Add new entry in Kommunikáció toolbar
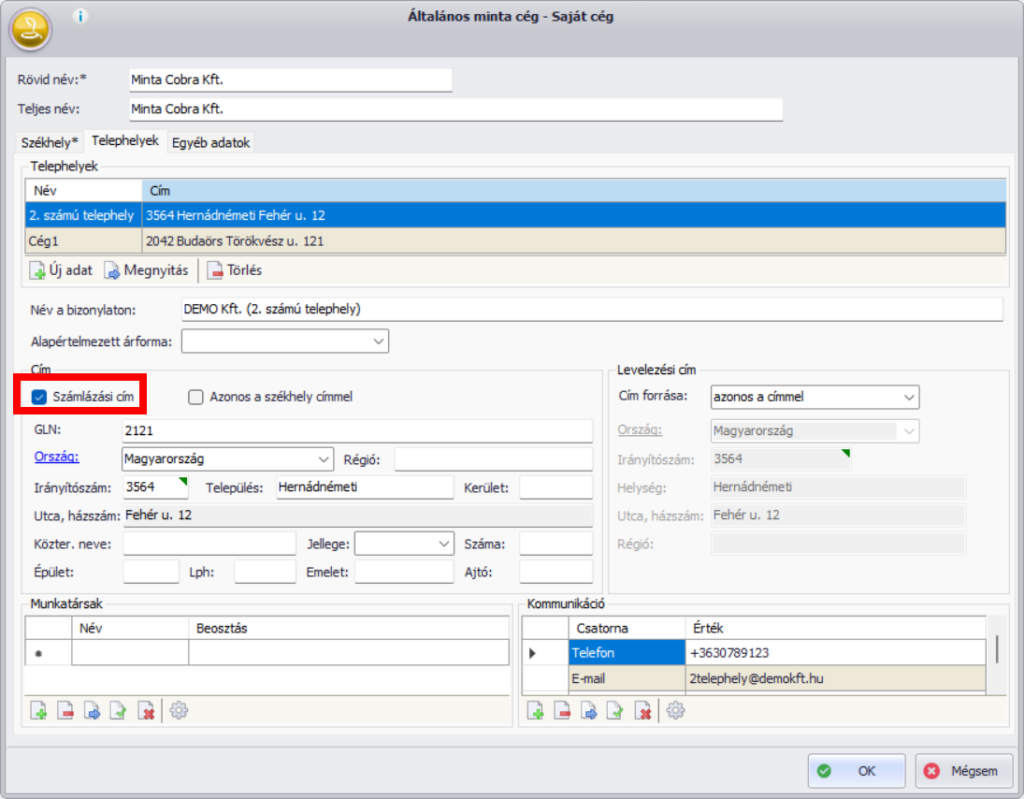This screenshot has height=799, width=1024. [536, 712]
